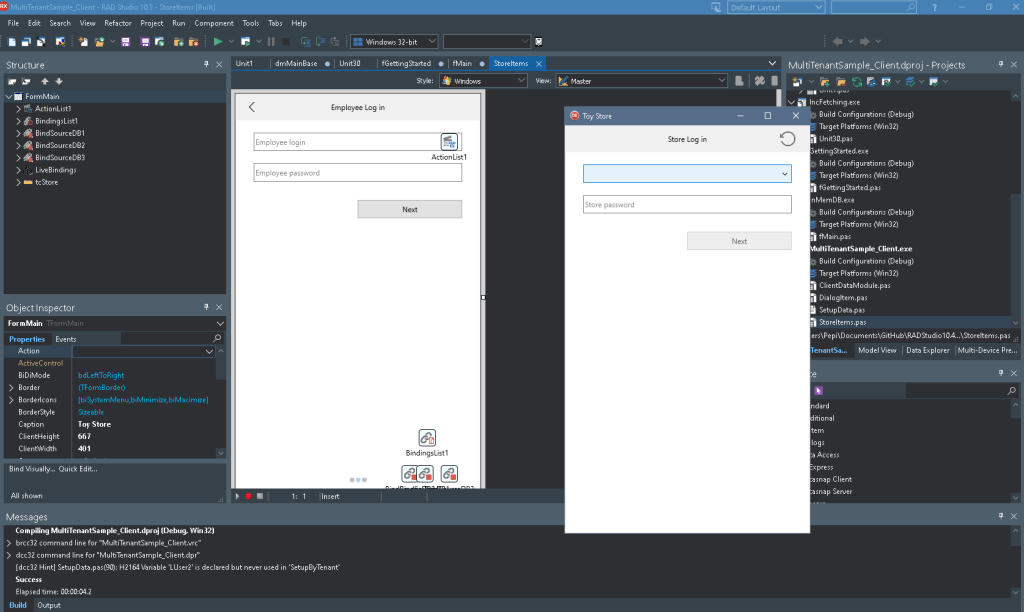
Task: Open the Component menu
Action: click(214, 23)
